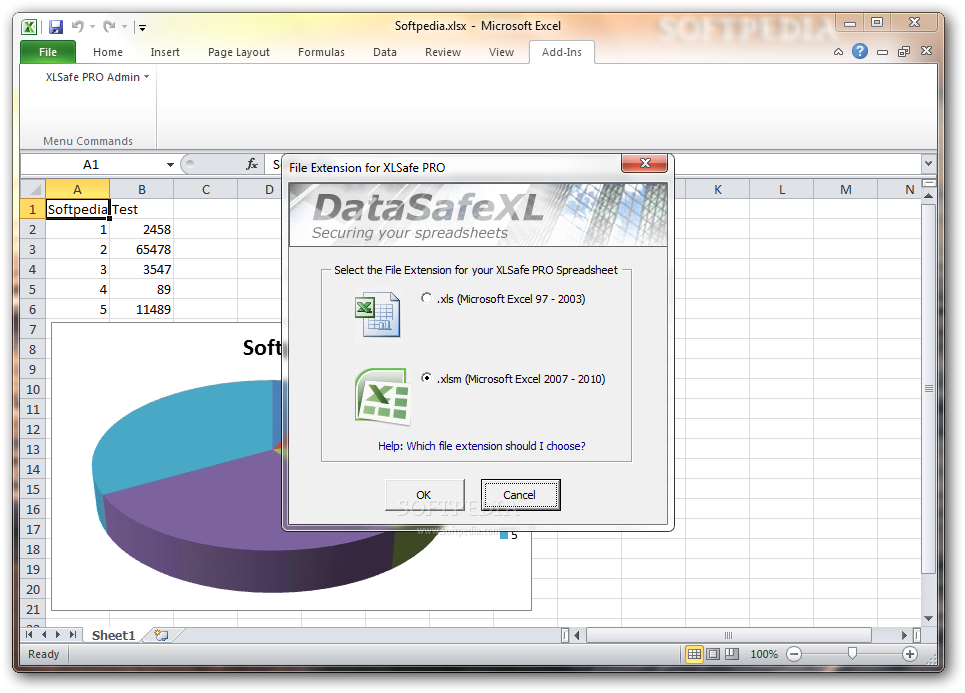965x693 pixels.
Task: Switch to Normal view icon in status bar
Action: 694,654
